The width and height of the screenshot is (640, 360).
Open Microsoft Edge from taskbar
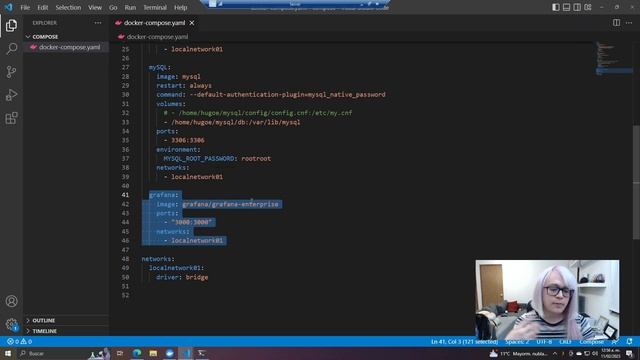point(137,353)
